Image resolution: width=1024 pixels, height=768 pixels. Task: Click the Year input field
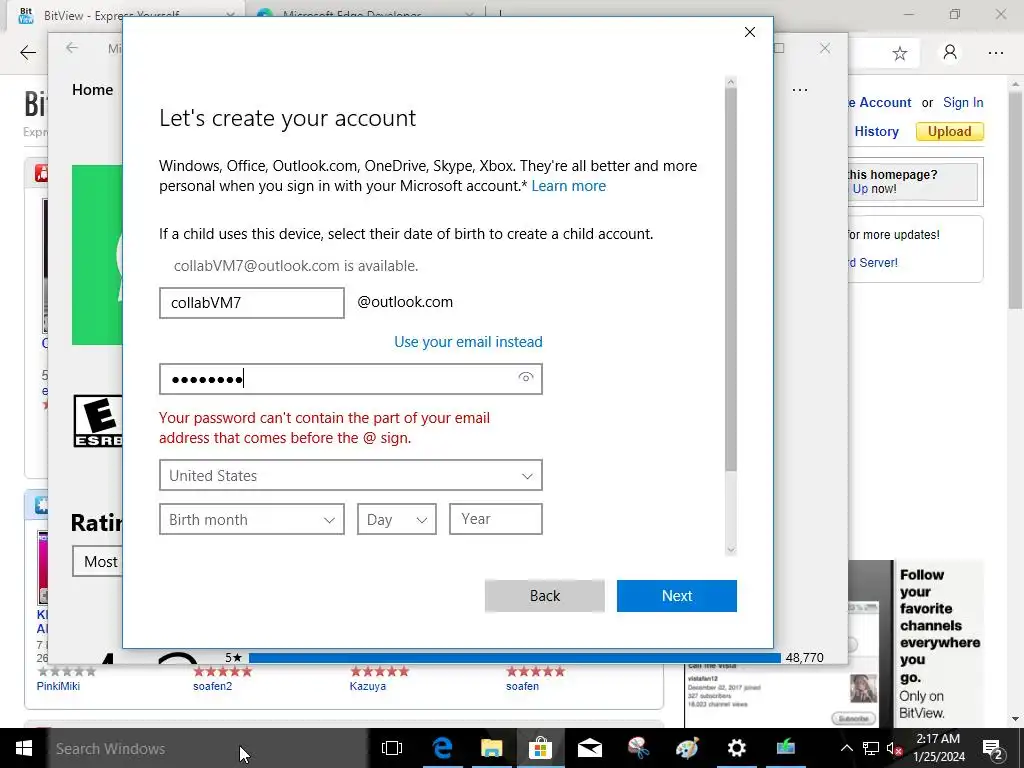coord(496,519)
